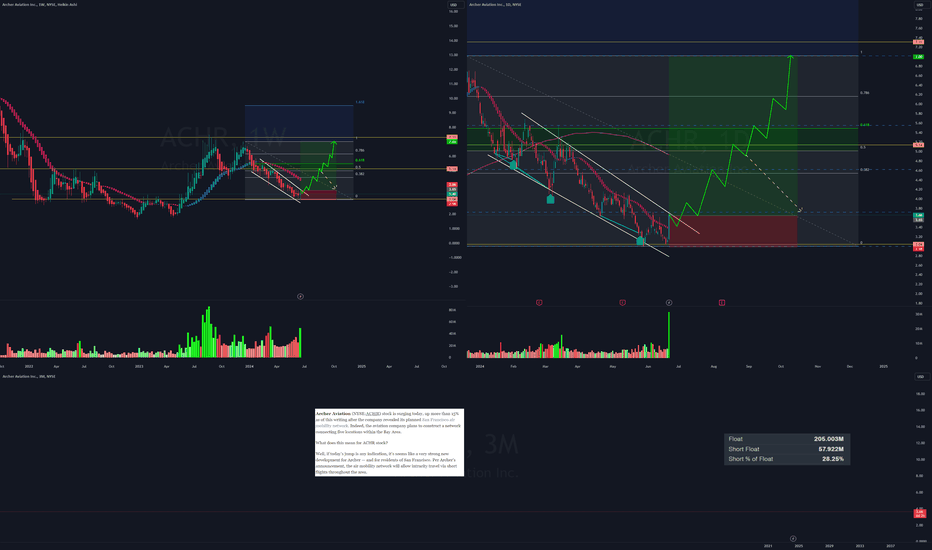Click the 0.382 Fibonacci label on the 1D chart
Screen dimensions: 932x550
[x=865, y=169]
